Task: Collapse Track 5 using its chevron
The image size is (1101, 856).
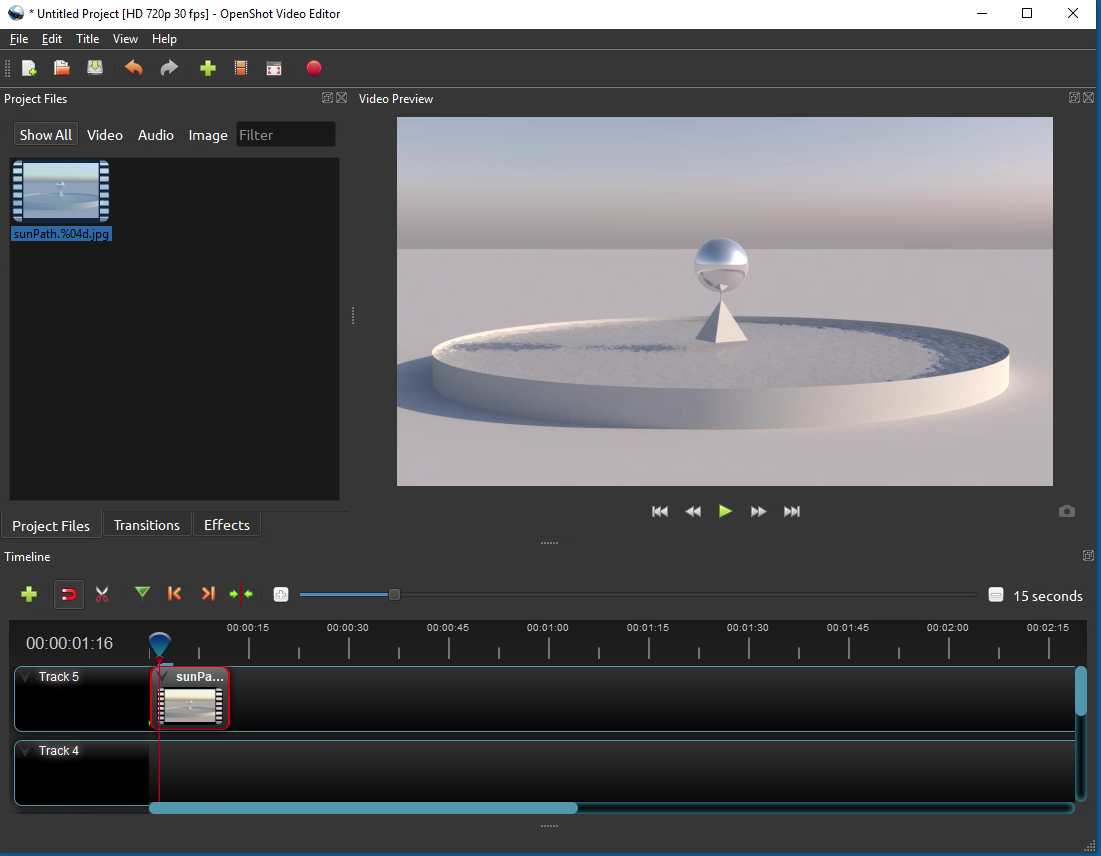Action: coord(25,677)
